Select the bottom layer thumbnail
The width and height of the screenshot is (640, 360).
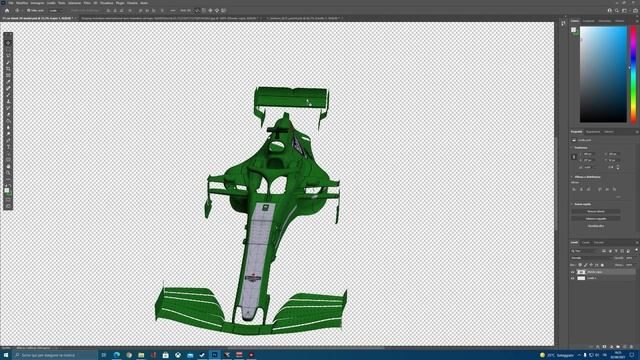(x=581, y=278)
